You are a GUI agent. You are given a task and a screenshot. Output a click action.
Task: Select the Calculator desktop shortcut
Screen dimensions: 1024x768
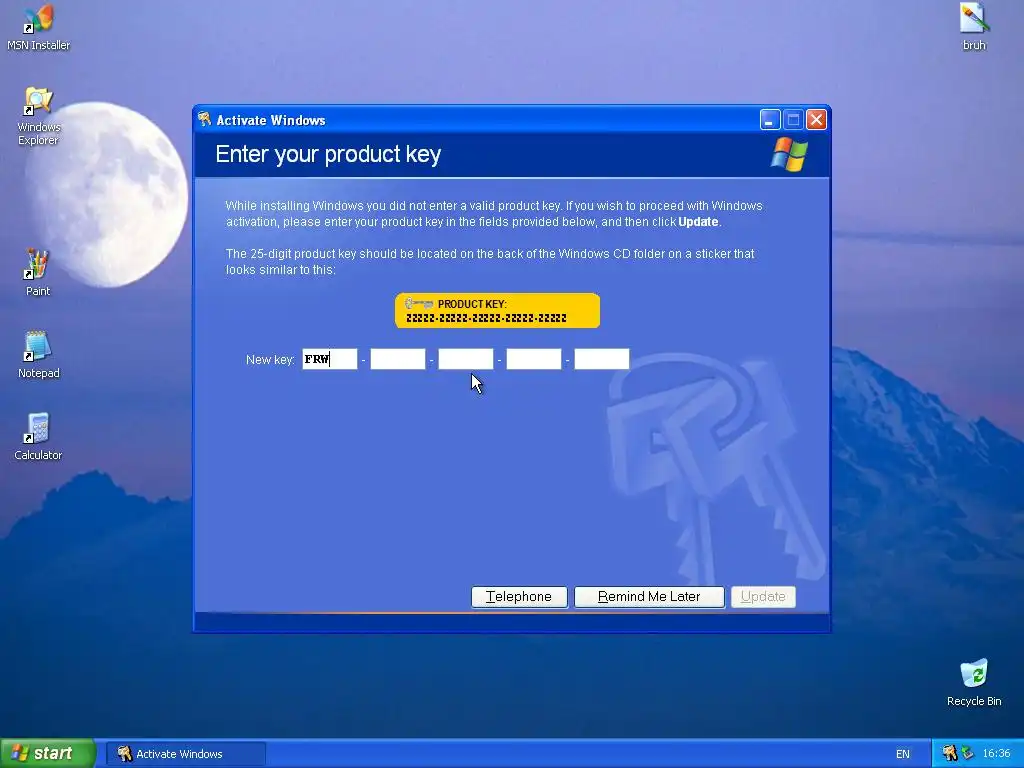point(38,437)
